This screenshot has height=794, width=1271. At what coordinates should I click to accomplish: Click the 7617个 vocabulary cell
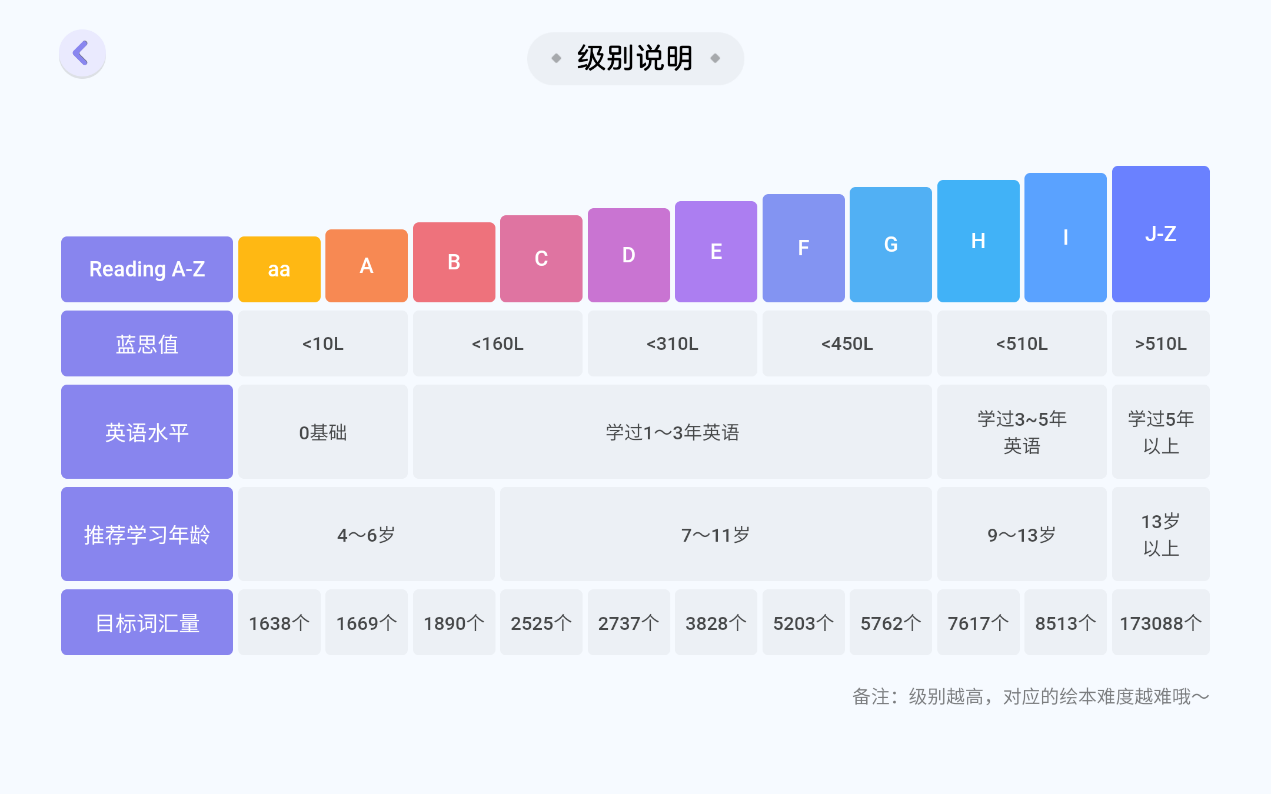coord(978,622)
